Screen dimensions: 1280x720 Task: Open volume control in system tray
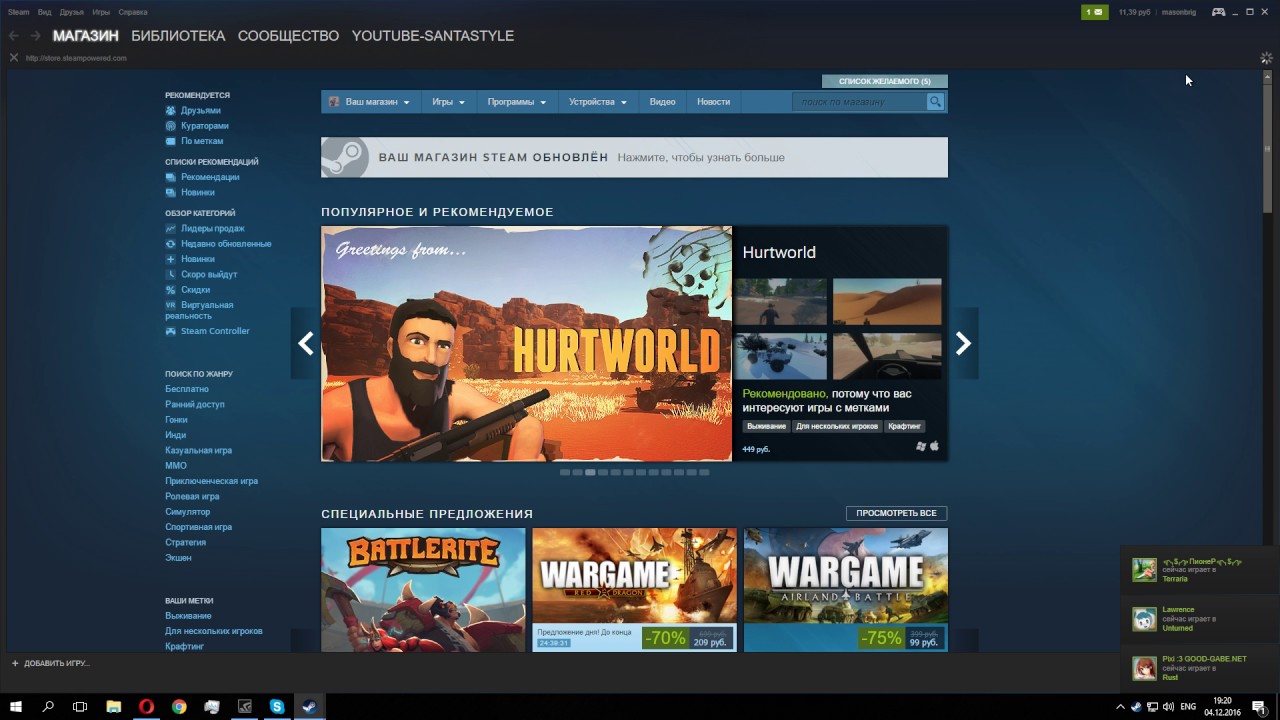click(x=1166, y=707)
